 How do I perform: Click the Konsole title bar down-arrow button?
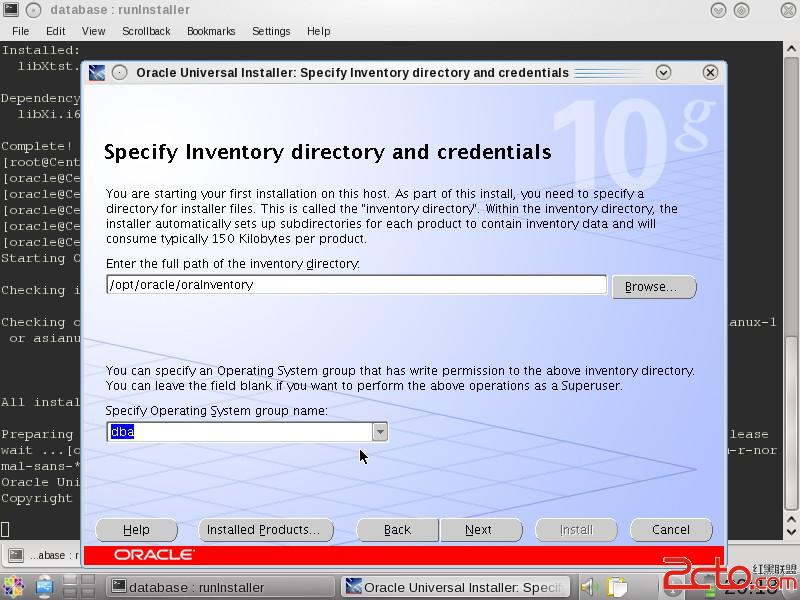click(x=718, y=10)
